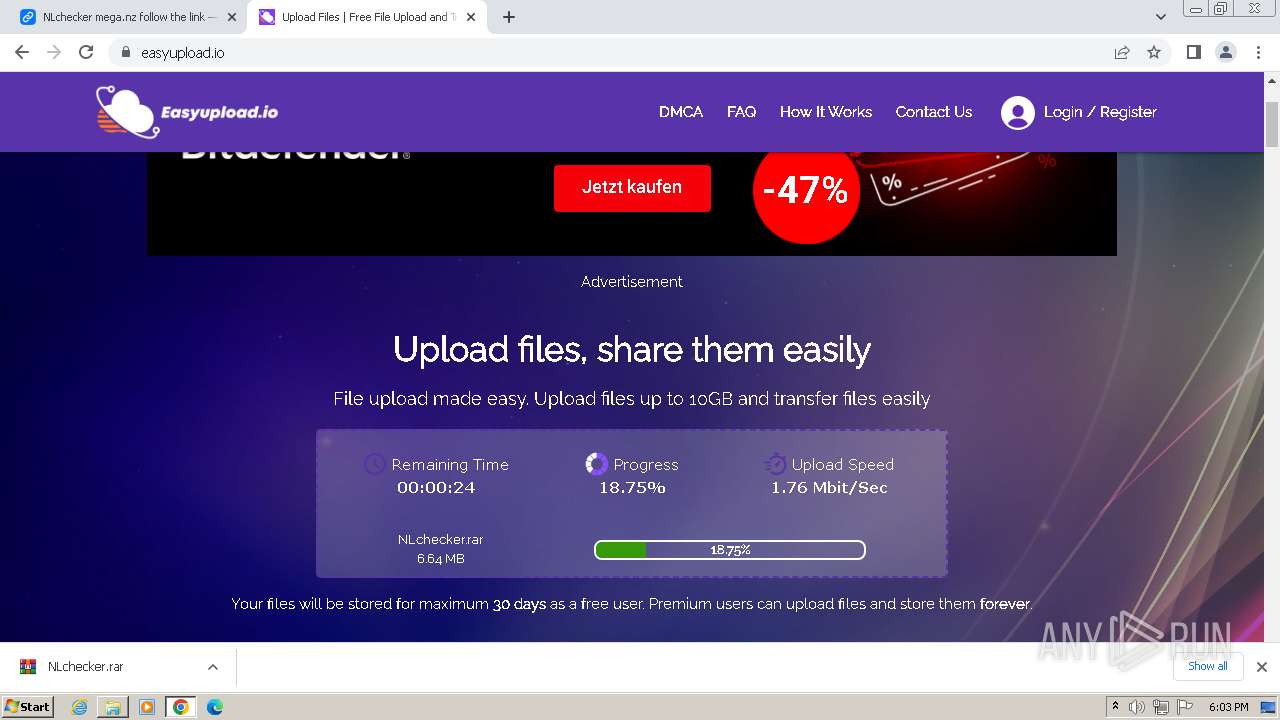Image resolution: width=1280 pixels, height=720 pixels.
Task: Click the 1.76 Mbit/Sec speed value
Action: click(829, 488)
